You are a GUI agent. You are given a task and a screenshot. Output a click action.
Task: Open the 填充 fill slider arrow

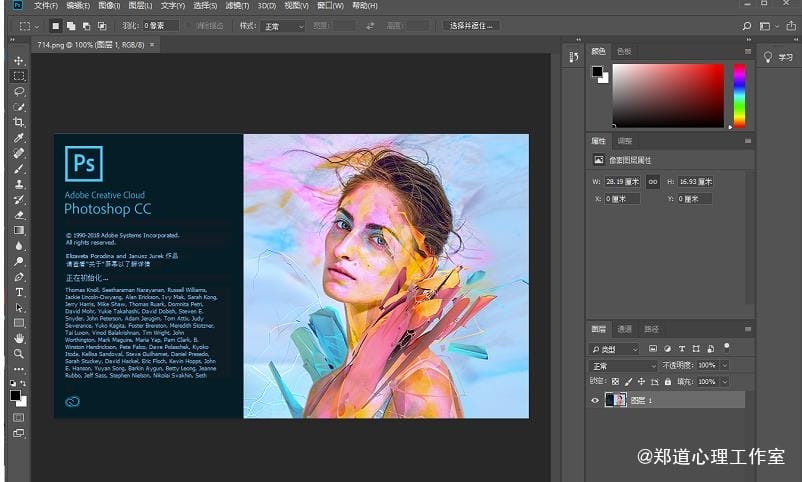pyautogui.click(x=725, y=382)
